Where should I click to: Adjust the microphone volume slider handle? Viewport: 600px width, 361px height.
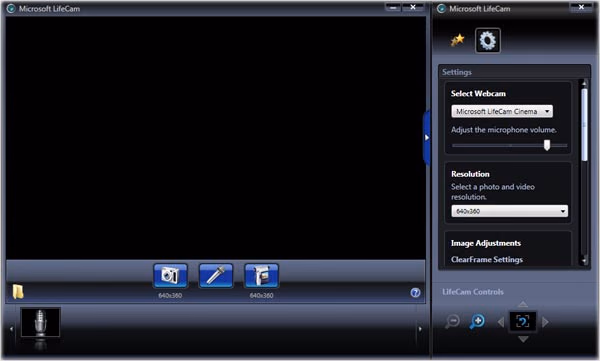[x=547, y=145]
